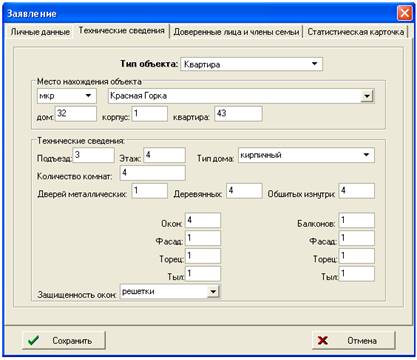The image size is (417, 360).
Task: Click the Балконов count field
Action: point(357,220)
